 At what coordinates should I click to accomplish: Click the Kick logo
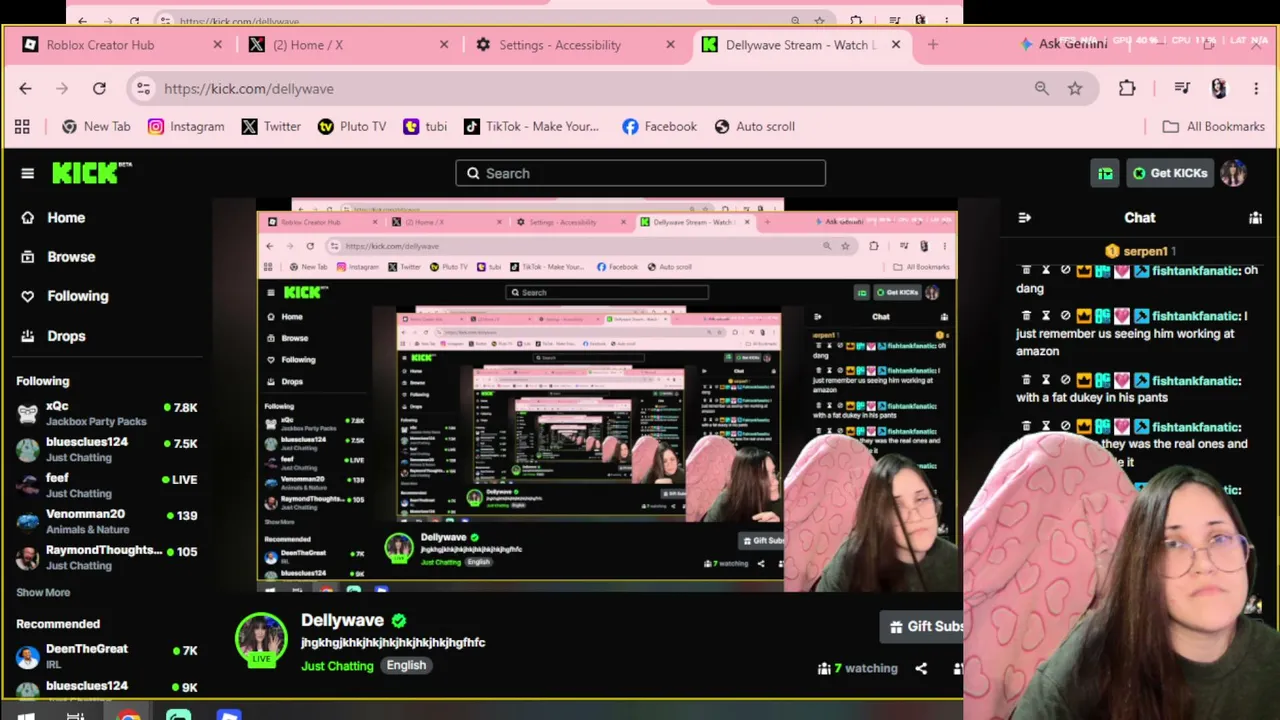point(91,173)
